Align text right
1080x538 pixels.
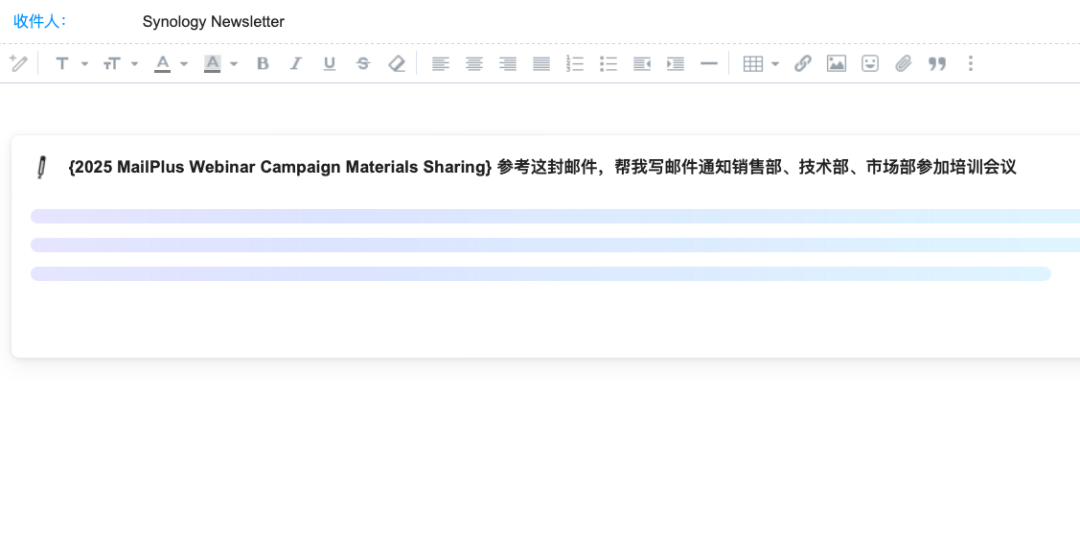[x=508, y=63]
